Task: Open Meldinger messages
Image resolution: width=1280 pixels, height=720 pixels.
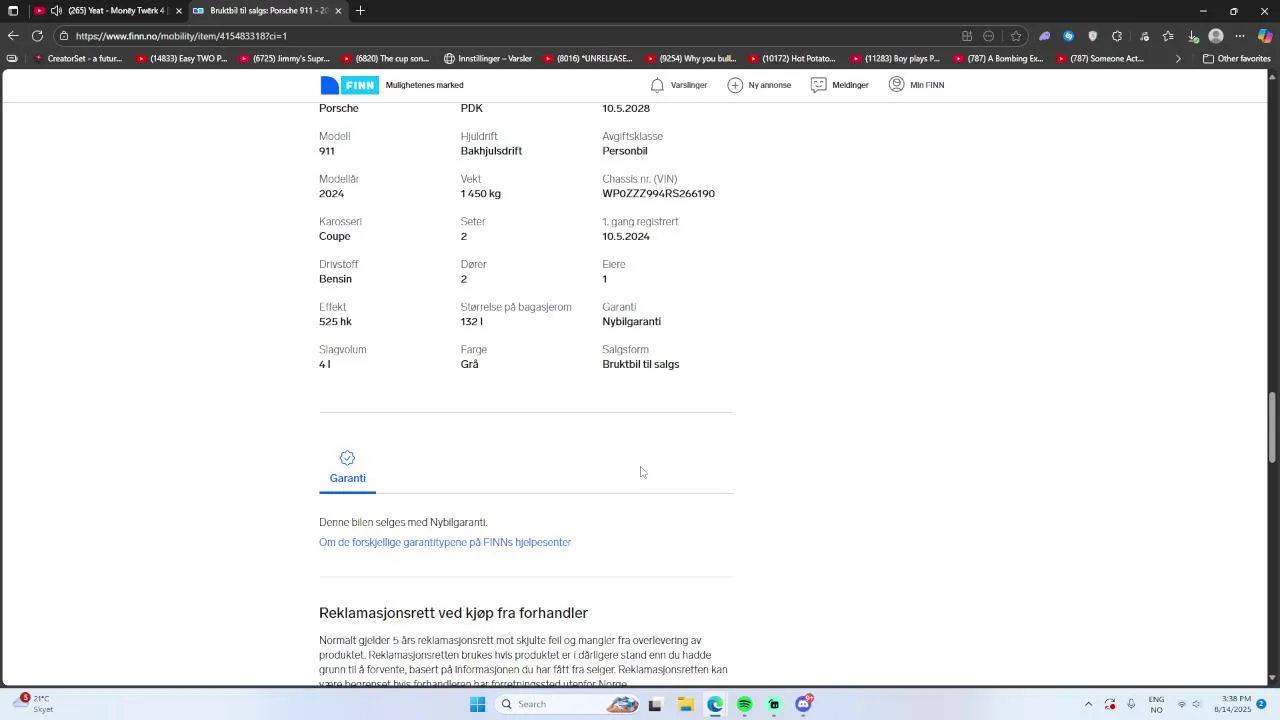Action: coord(839,85)
